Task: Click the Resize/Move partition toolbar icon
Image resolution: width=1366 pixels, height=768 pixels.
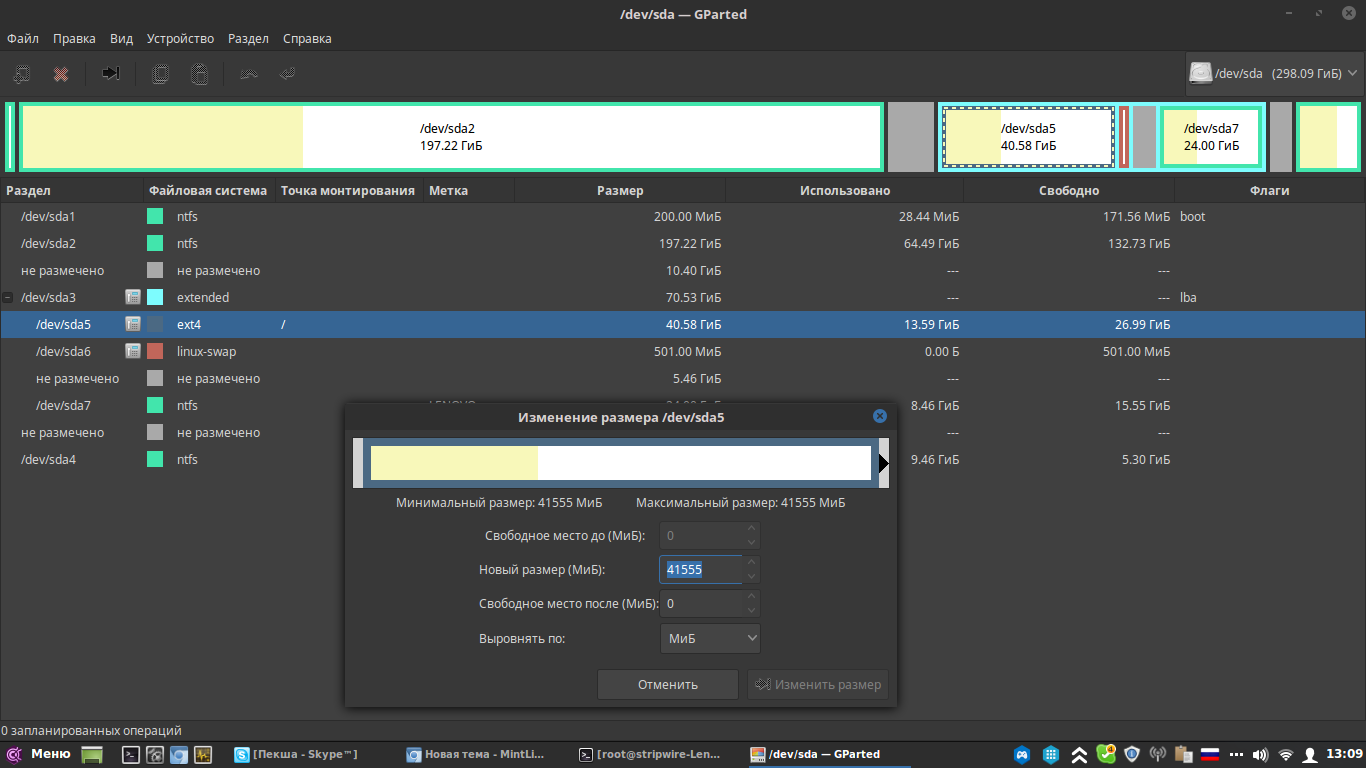Action: (x=111, y=74)
